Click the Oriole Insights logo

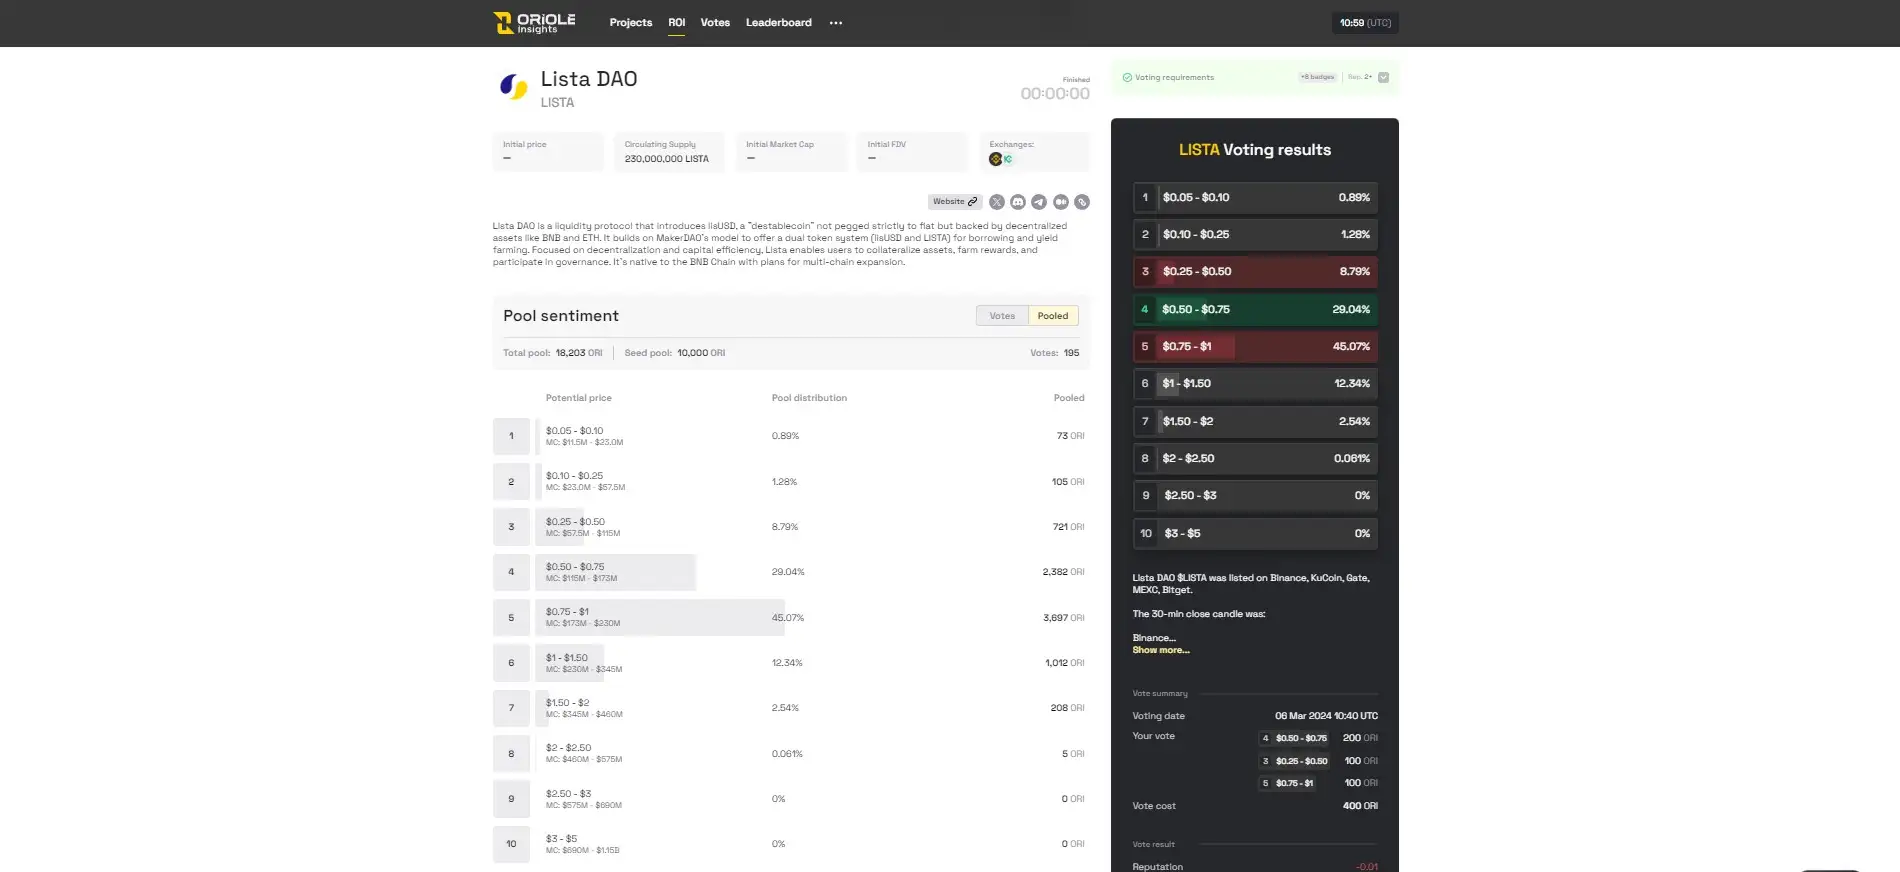[x=534, y=22]
